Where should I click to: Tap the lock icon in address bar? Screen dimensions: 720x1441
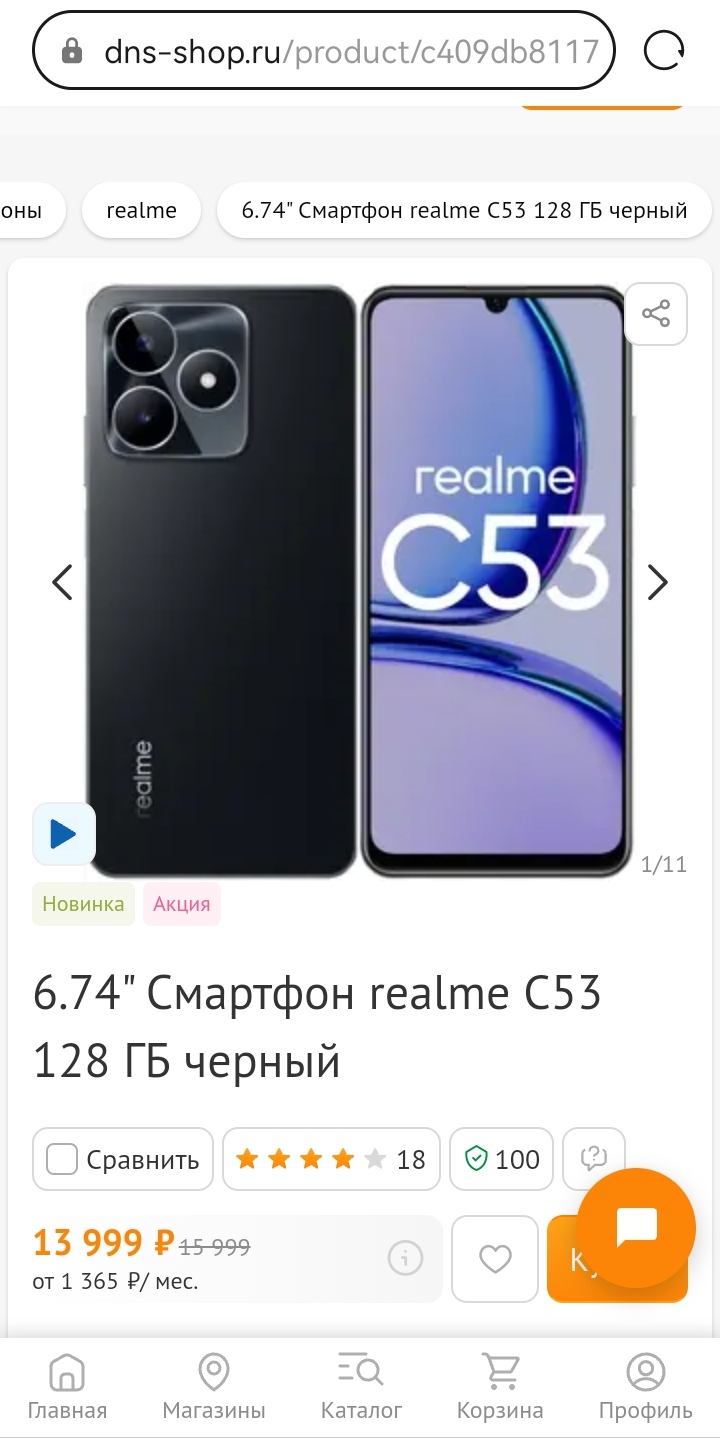(72, 51)
